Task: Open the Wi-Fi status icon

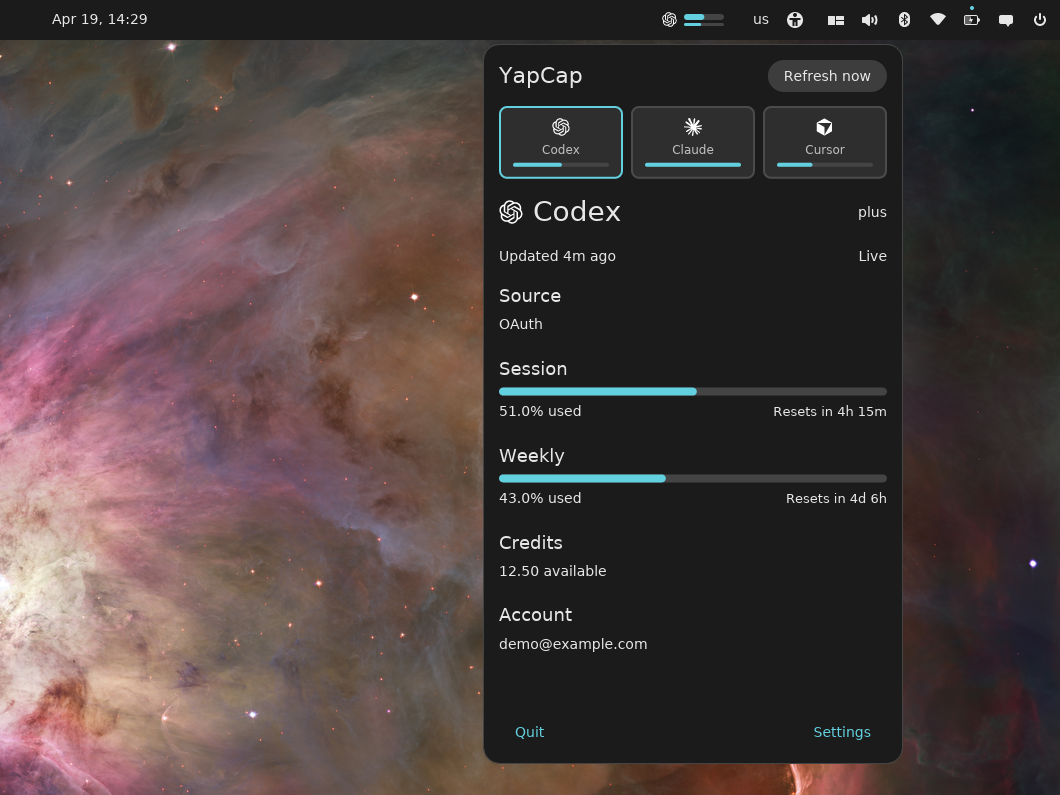Action: tap(937, 19)
